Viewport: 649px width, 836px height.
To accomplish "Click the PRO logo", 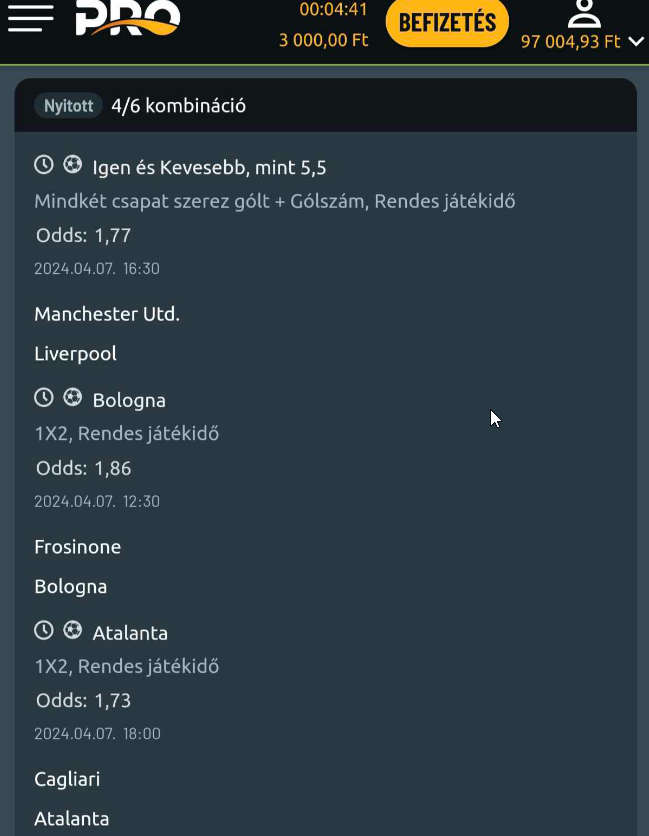I will (x=128, y=17).
